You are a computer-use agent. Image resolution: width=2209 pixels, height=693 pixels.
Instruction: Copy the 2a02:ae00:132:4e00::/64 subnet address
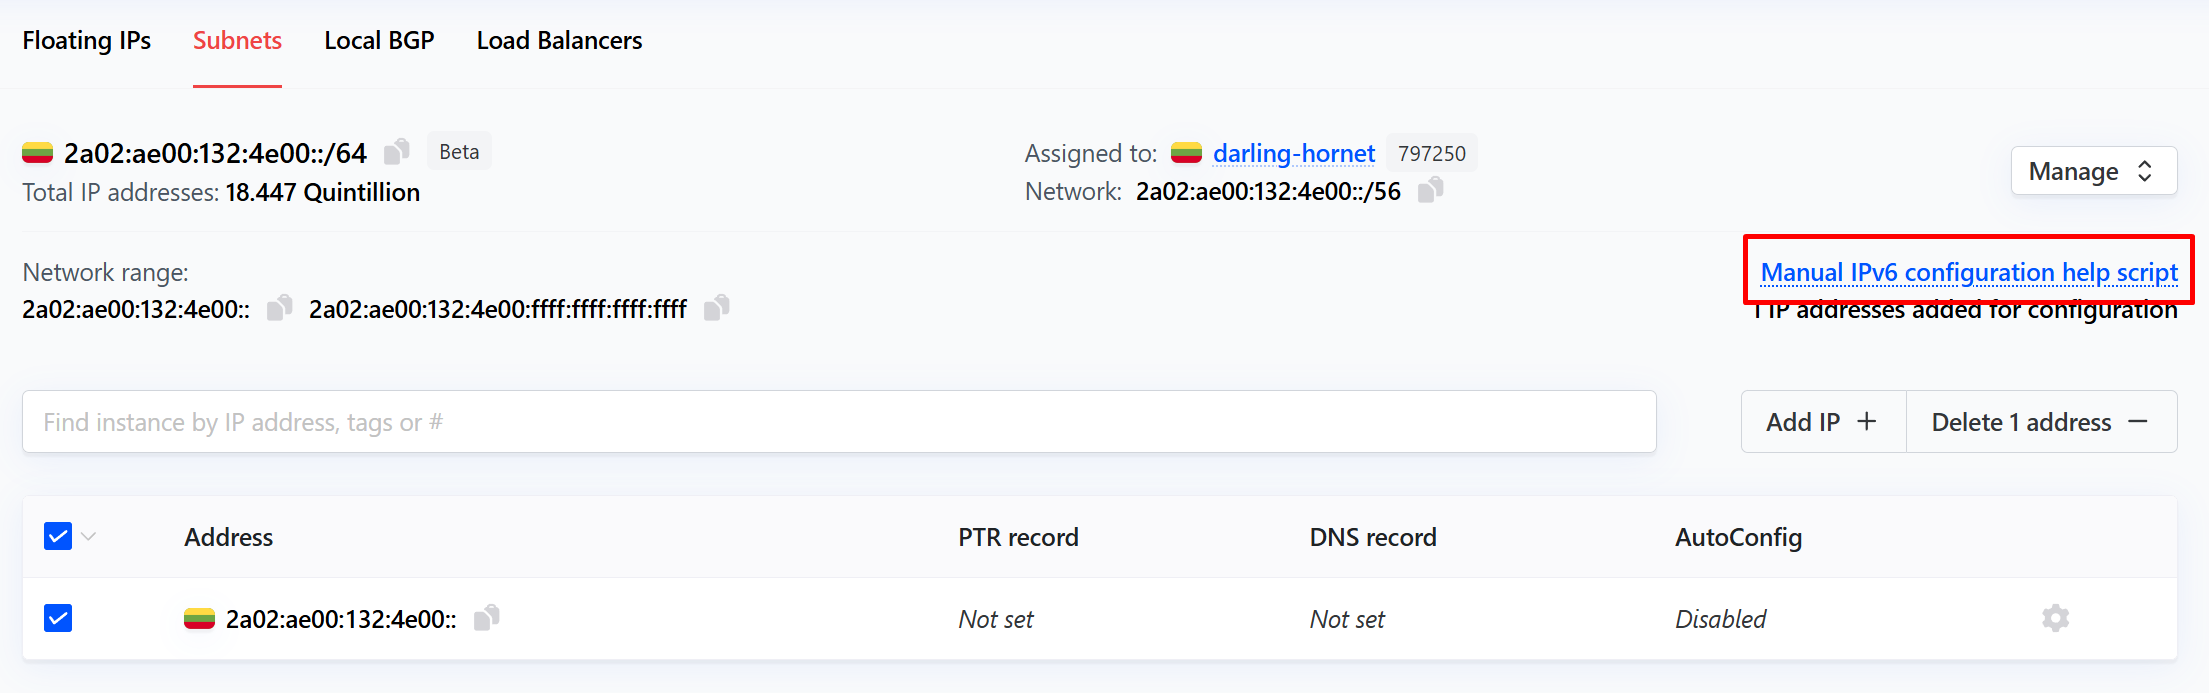397,152
